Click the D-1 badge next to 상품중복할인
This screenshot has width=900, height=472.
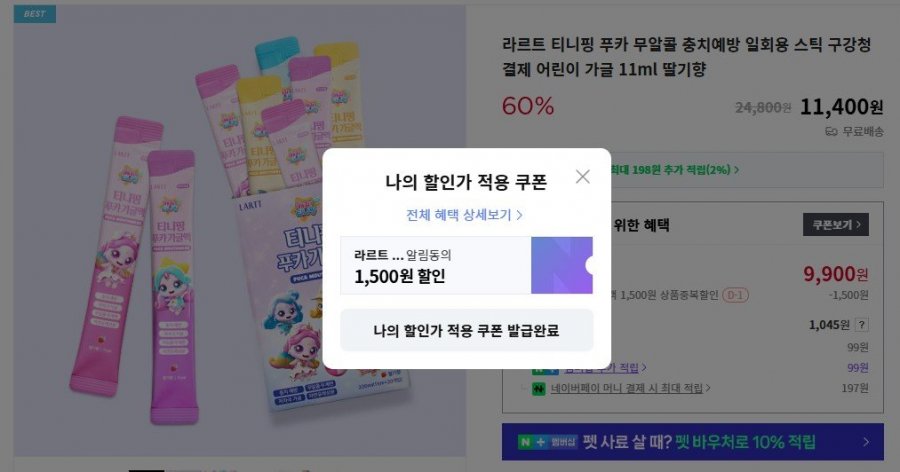[x=735, y=295]
